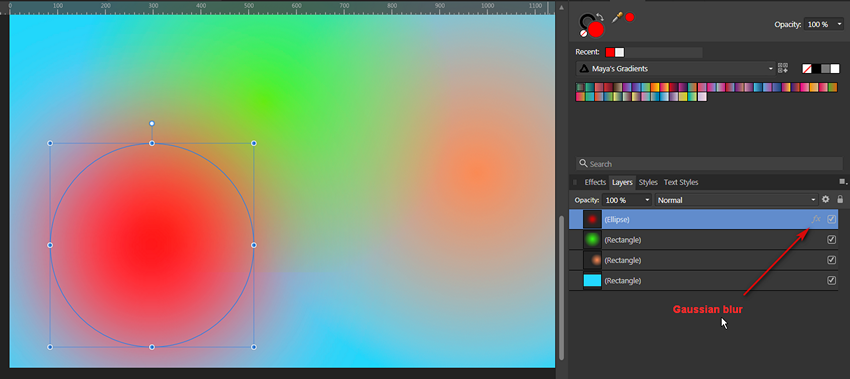850x379 pixels.
Task: Pick last green-orange gradient in top row
Action: [x=833, y=87]
